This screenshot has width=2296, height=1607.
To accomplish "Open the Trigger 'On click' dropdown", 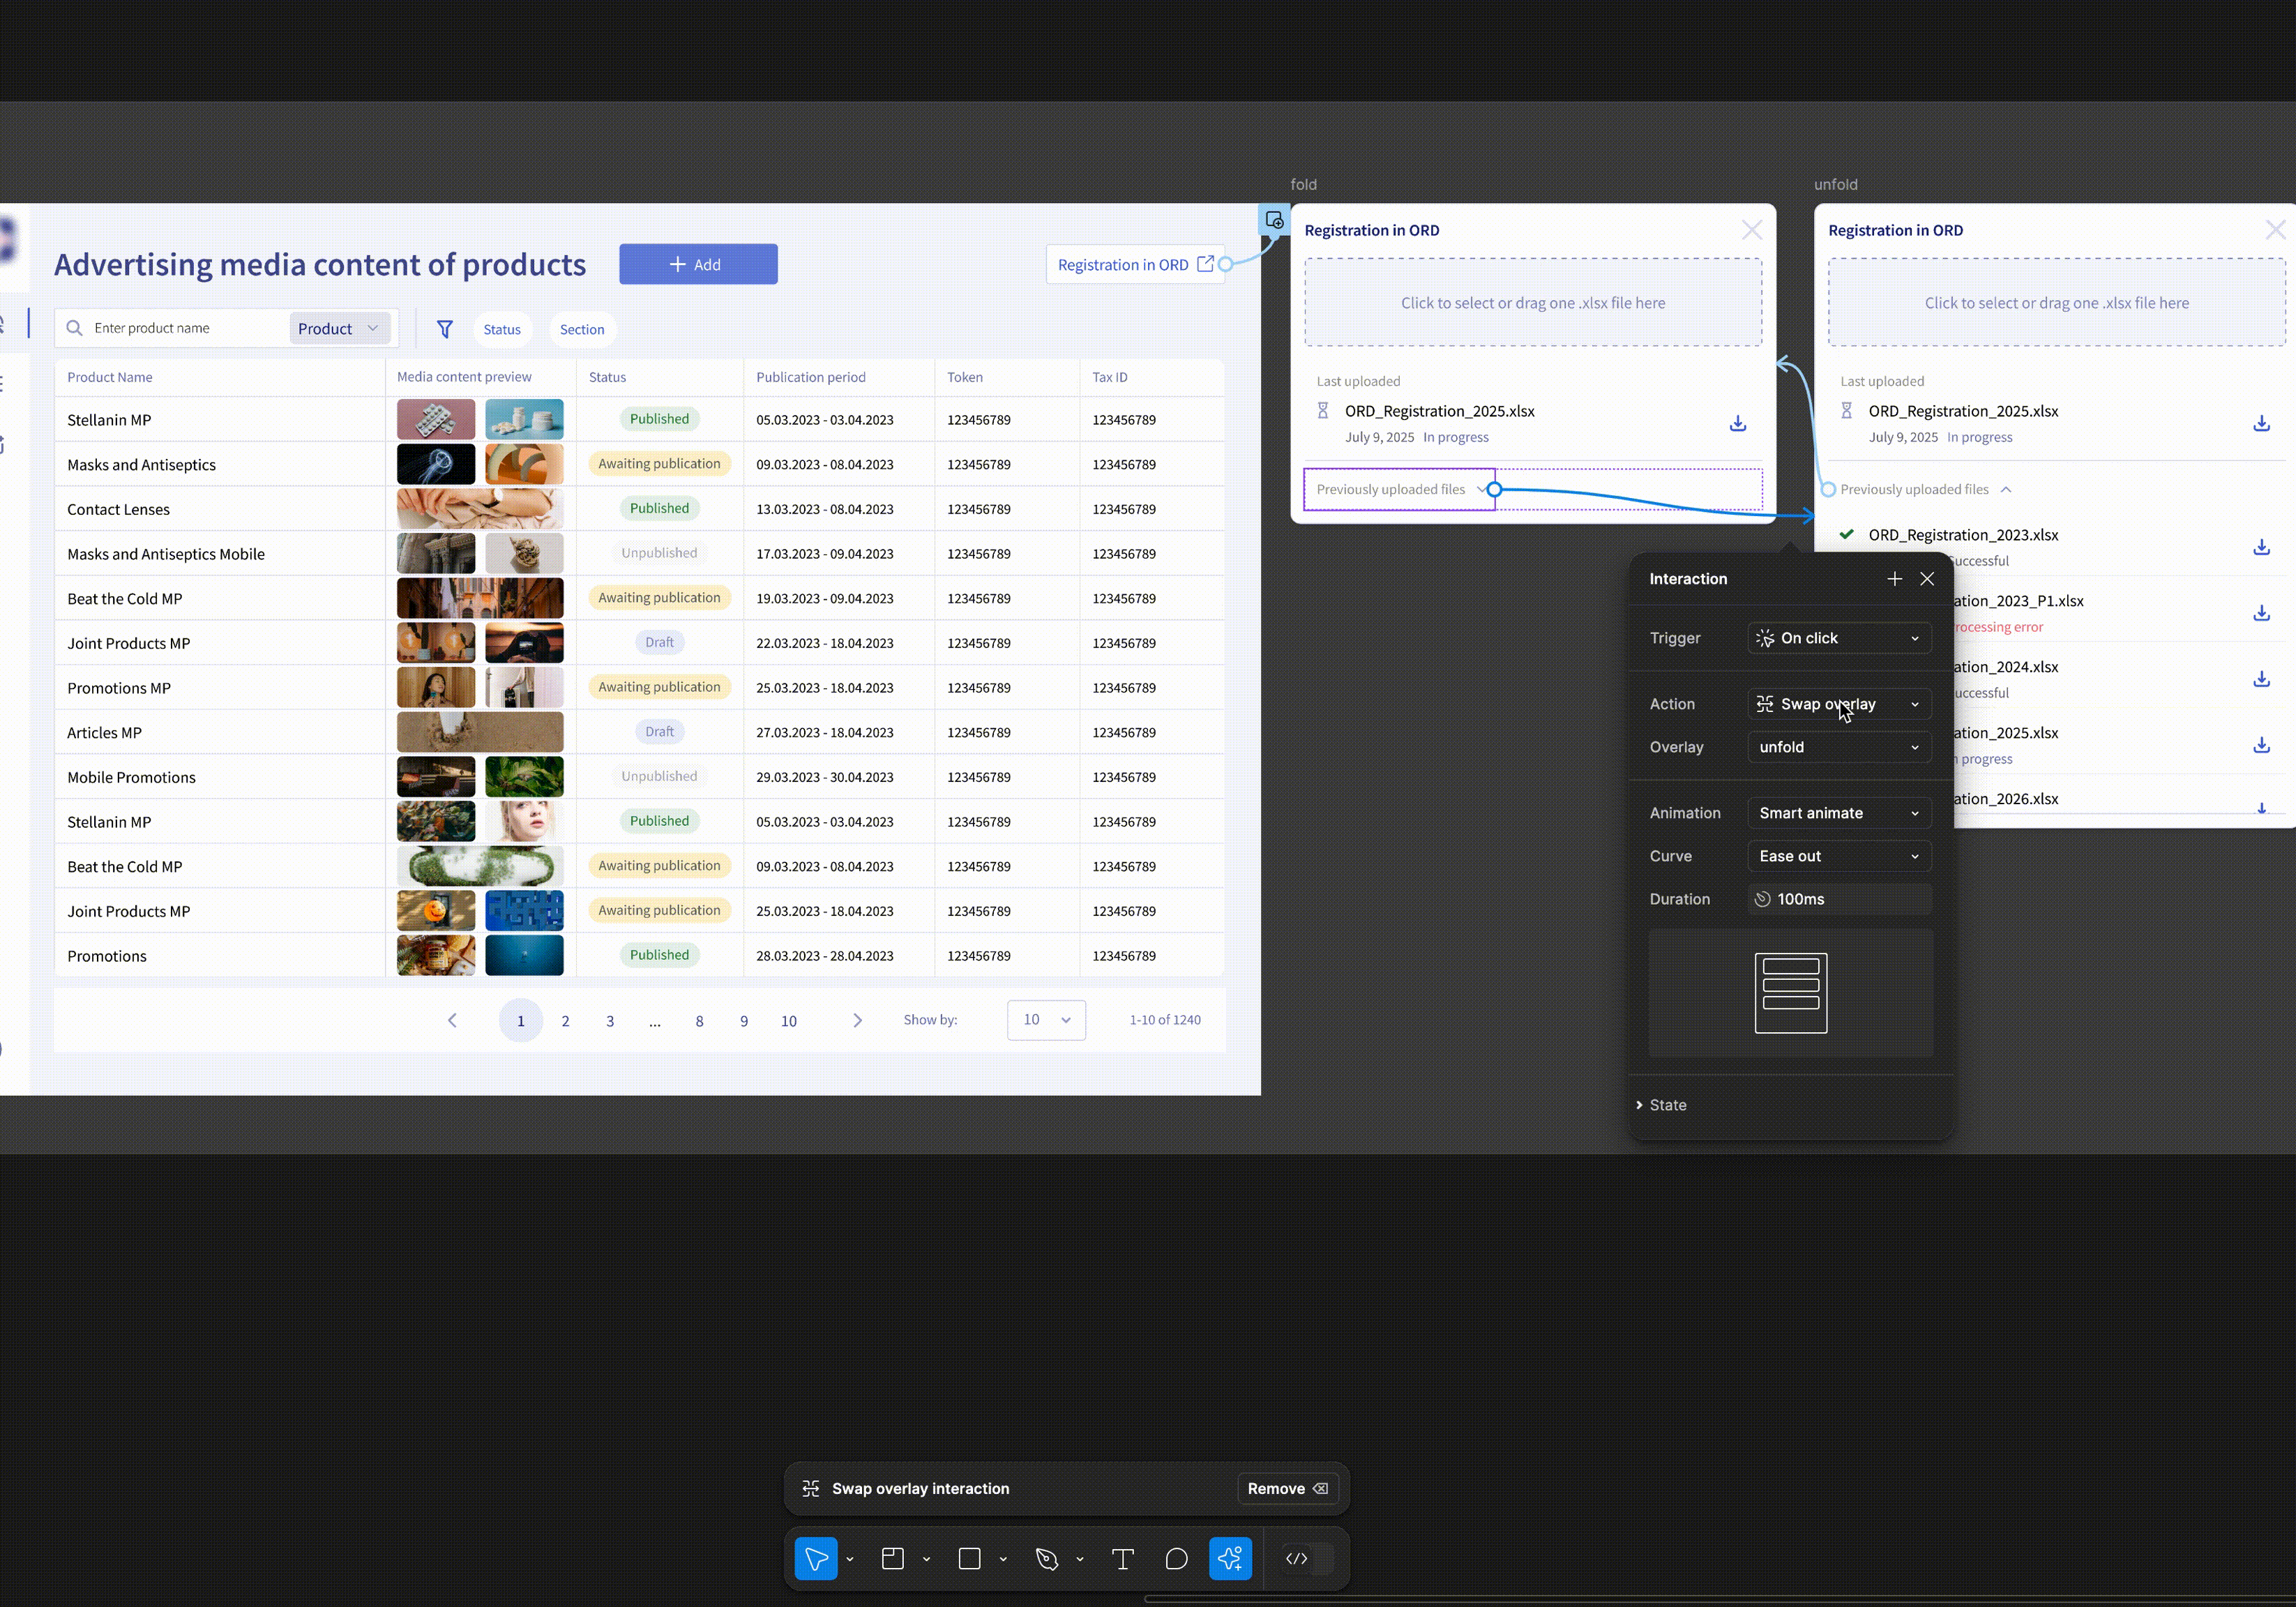I will click(1838, 638).
